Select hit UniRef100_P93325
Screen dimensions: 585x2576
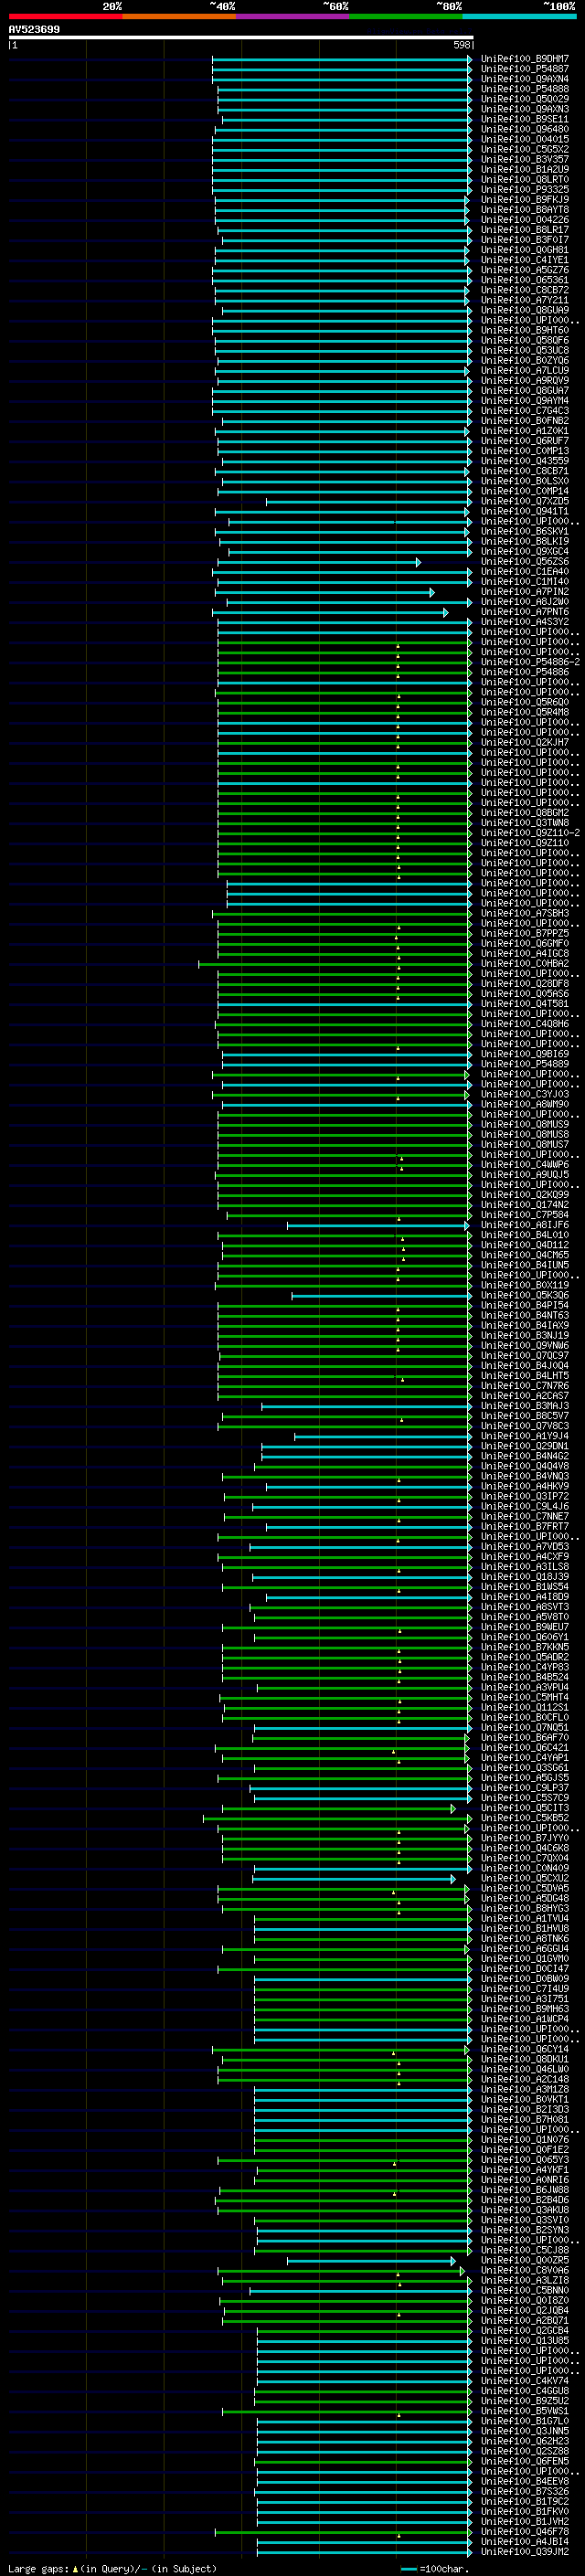525,189
